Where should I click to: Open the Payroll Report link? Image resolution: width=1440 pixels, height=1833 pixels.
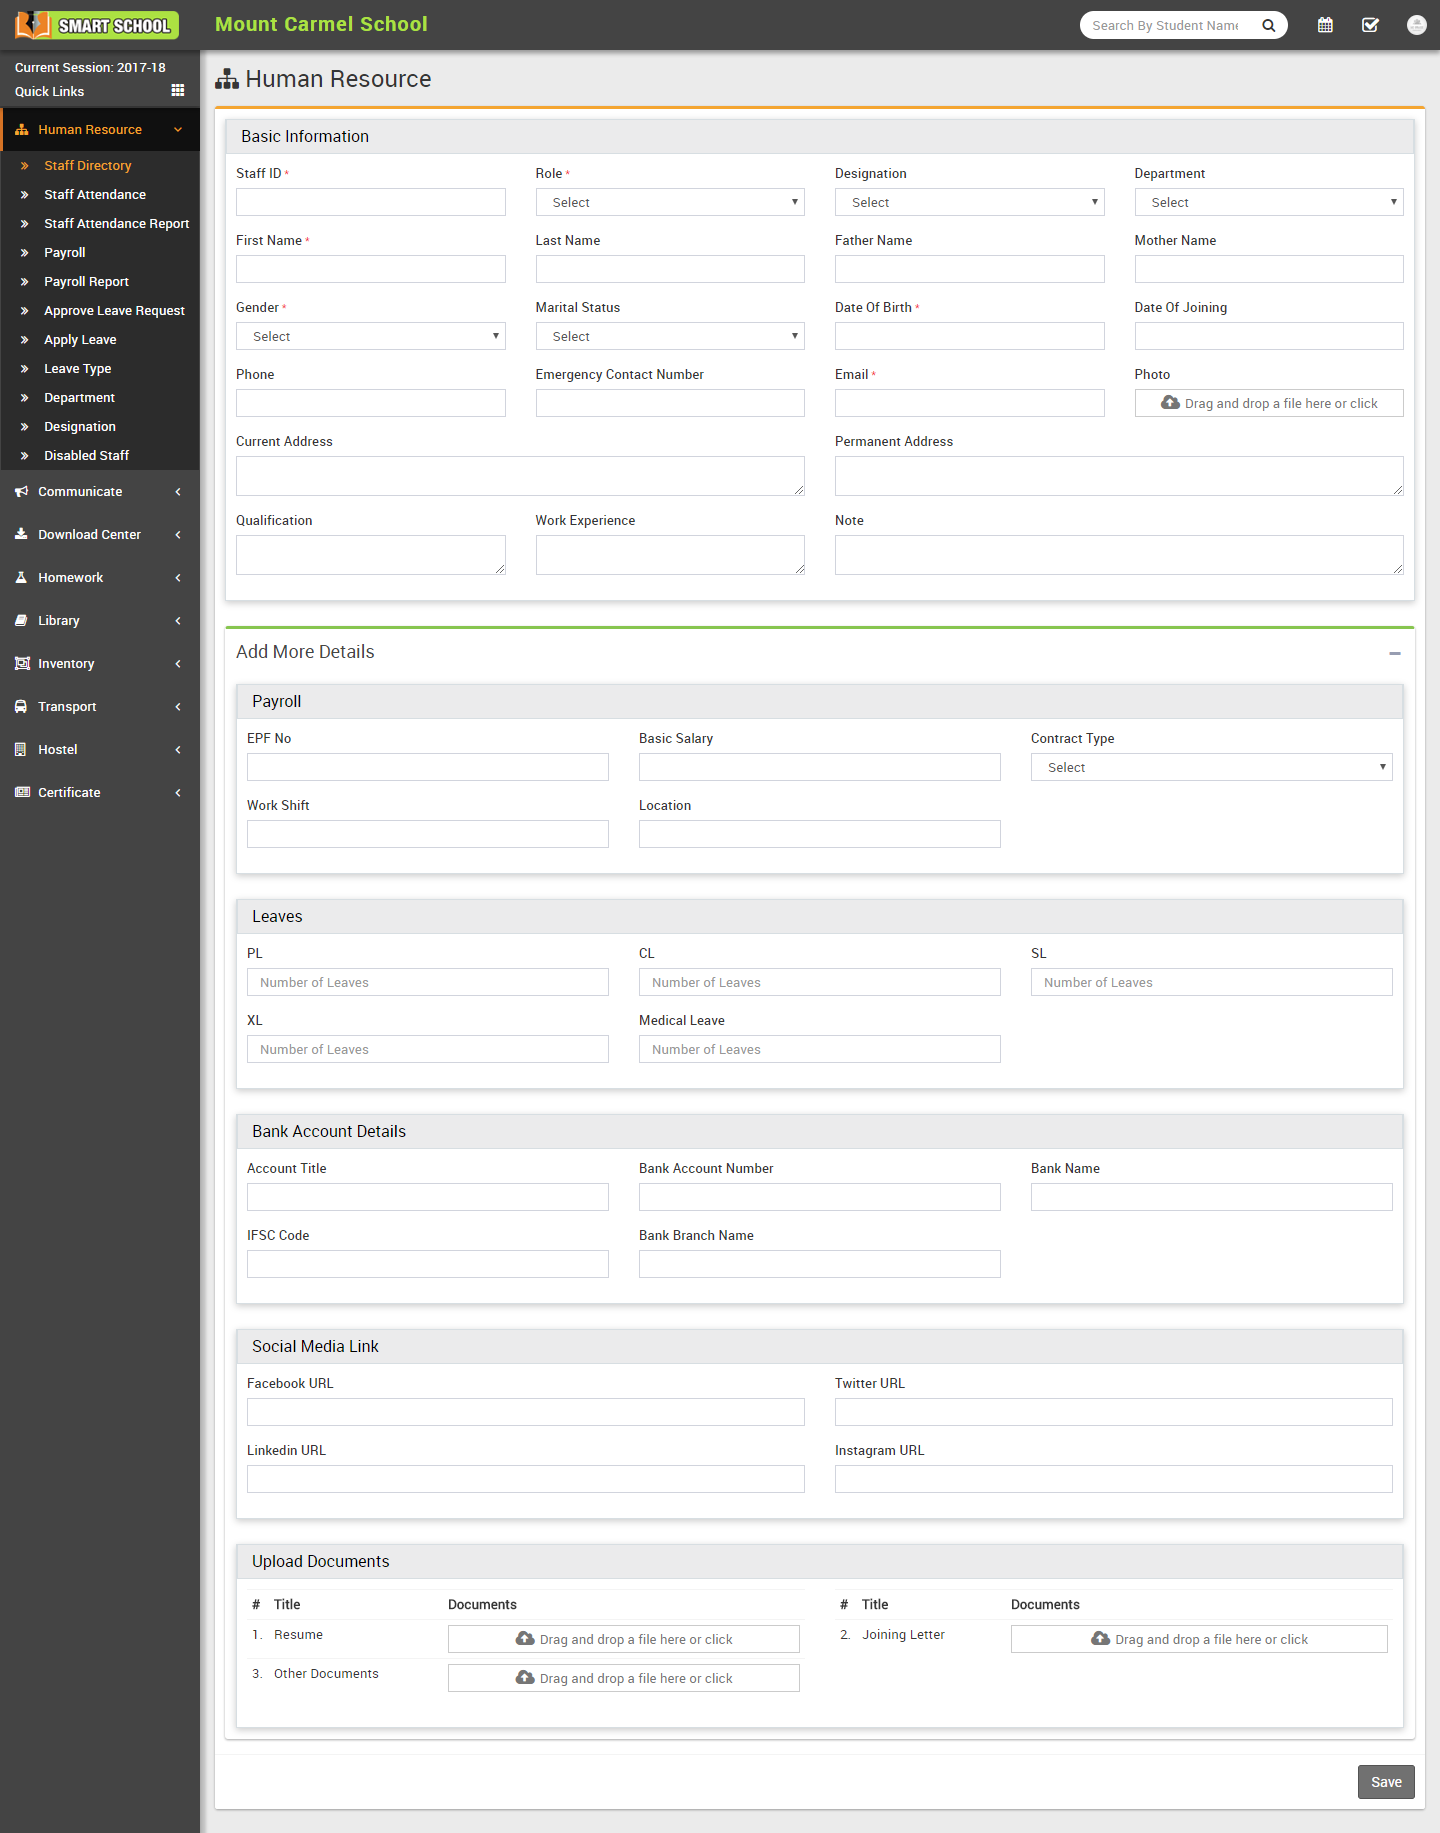[x=86, y=282]
